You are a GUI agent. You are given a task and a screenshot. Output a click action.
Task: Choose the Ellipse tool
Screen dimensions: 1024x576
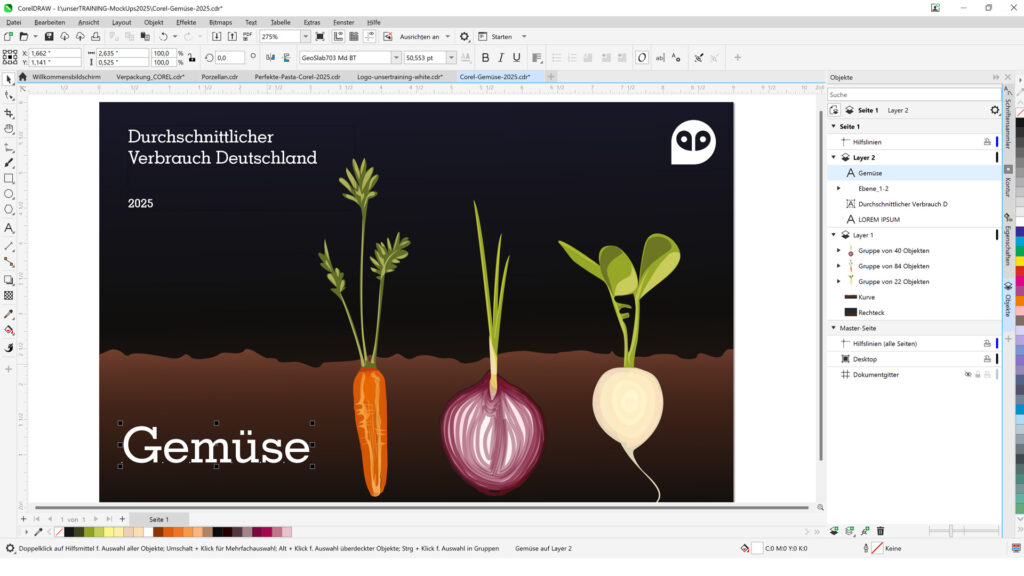(x=8, y=194)
